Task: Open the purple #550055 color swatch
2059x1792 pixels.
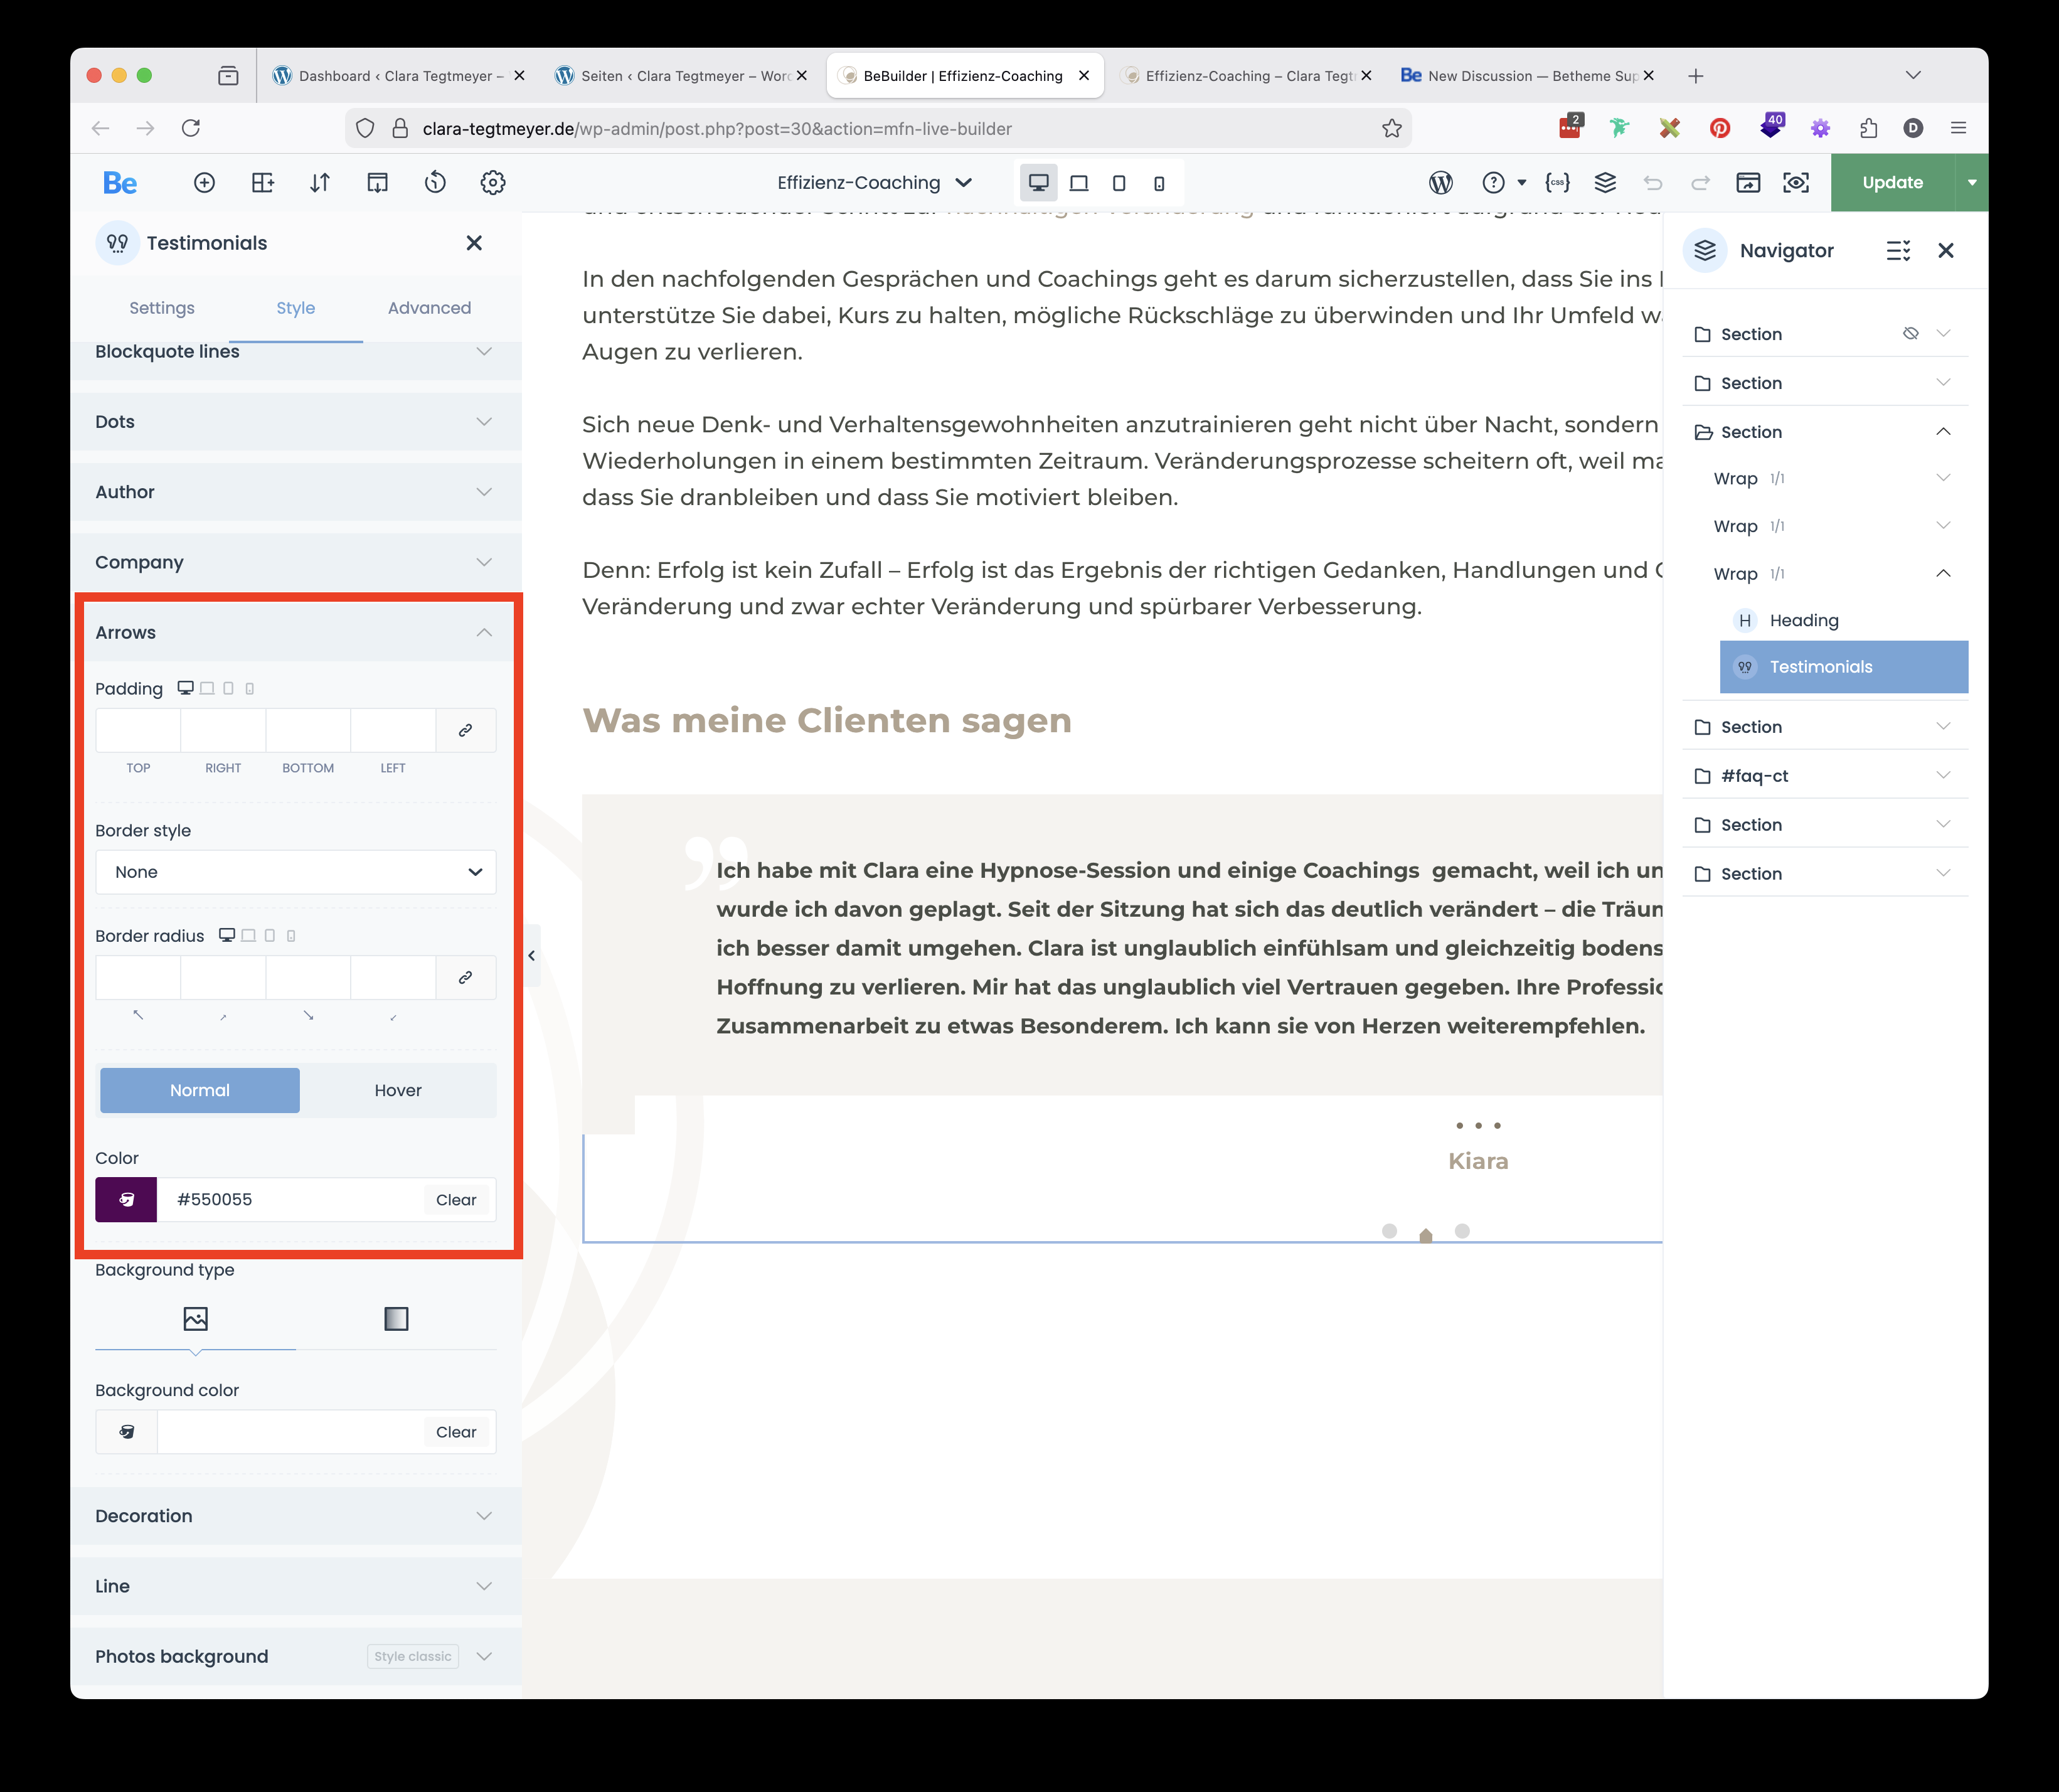Action: coord(126,1200)
